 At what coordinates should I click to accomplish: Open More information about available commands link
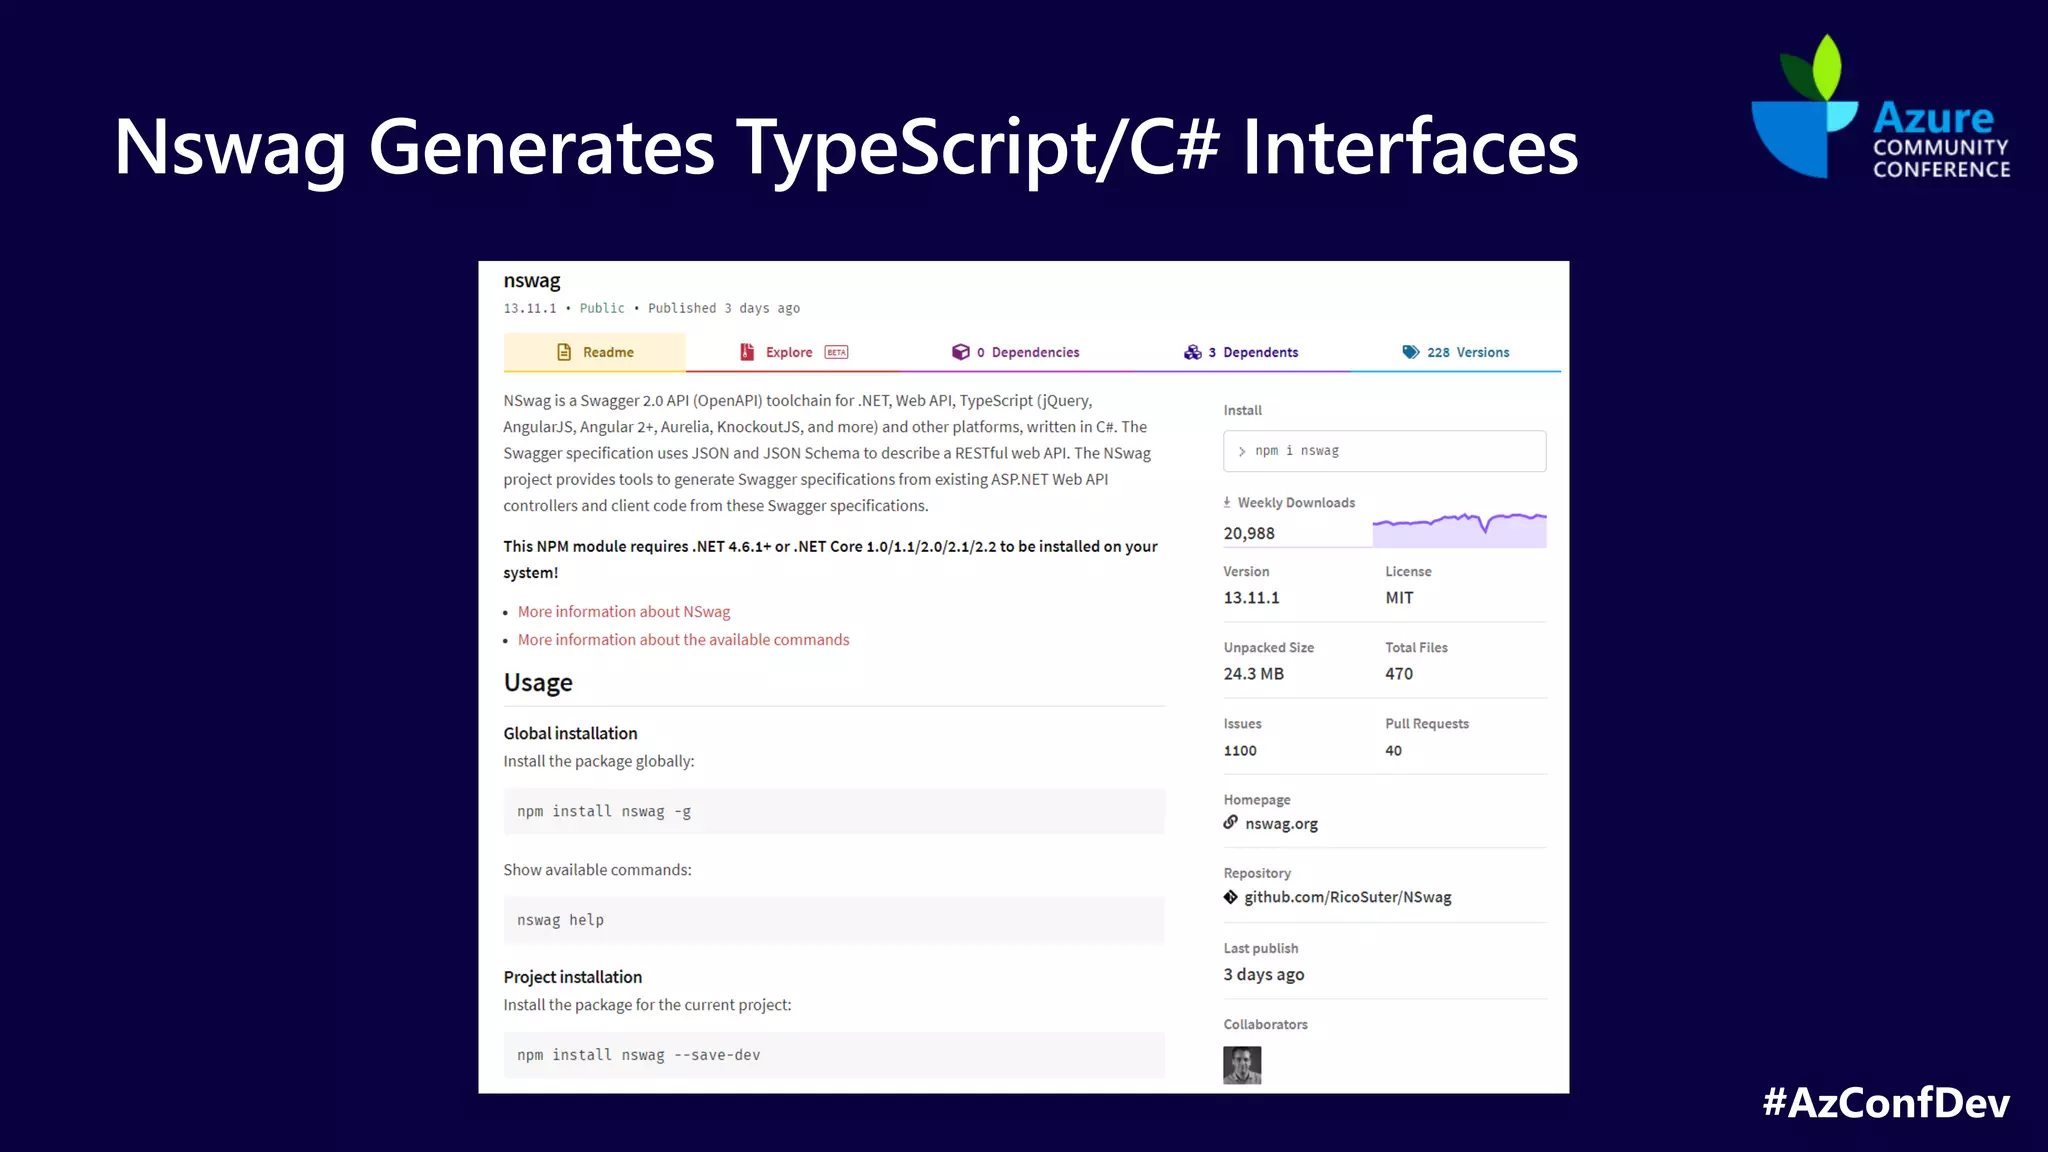683,639
